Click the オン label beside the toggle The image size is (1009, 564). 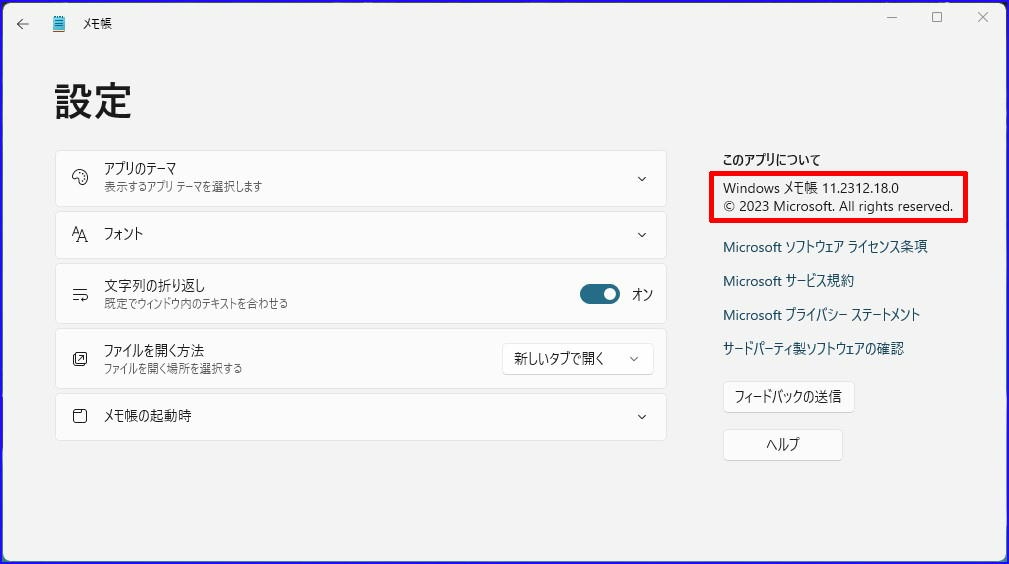coord(642,294)
